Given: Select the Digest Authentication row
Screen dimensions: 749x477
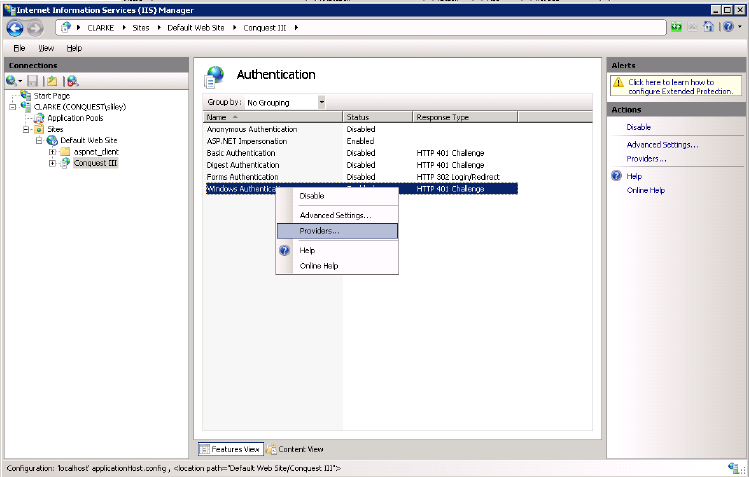Looking at the screenshot, I should (361, 165).
